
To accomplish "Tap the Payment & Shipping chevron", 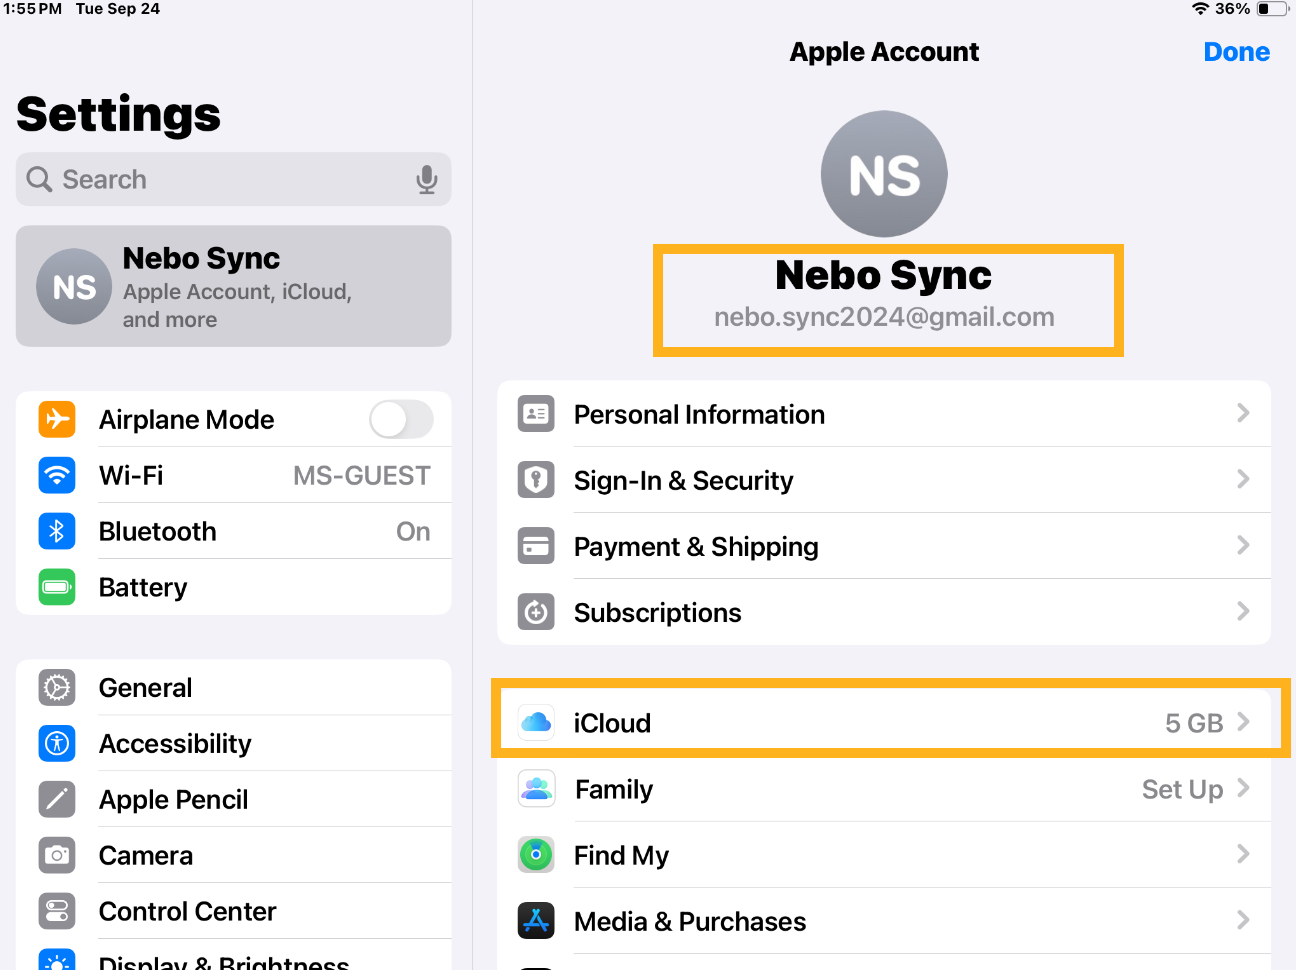I will click(1243, 545).
